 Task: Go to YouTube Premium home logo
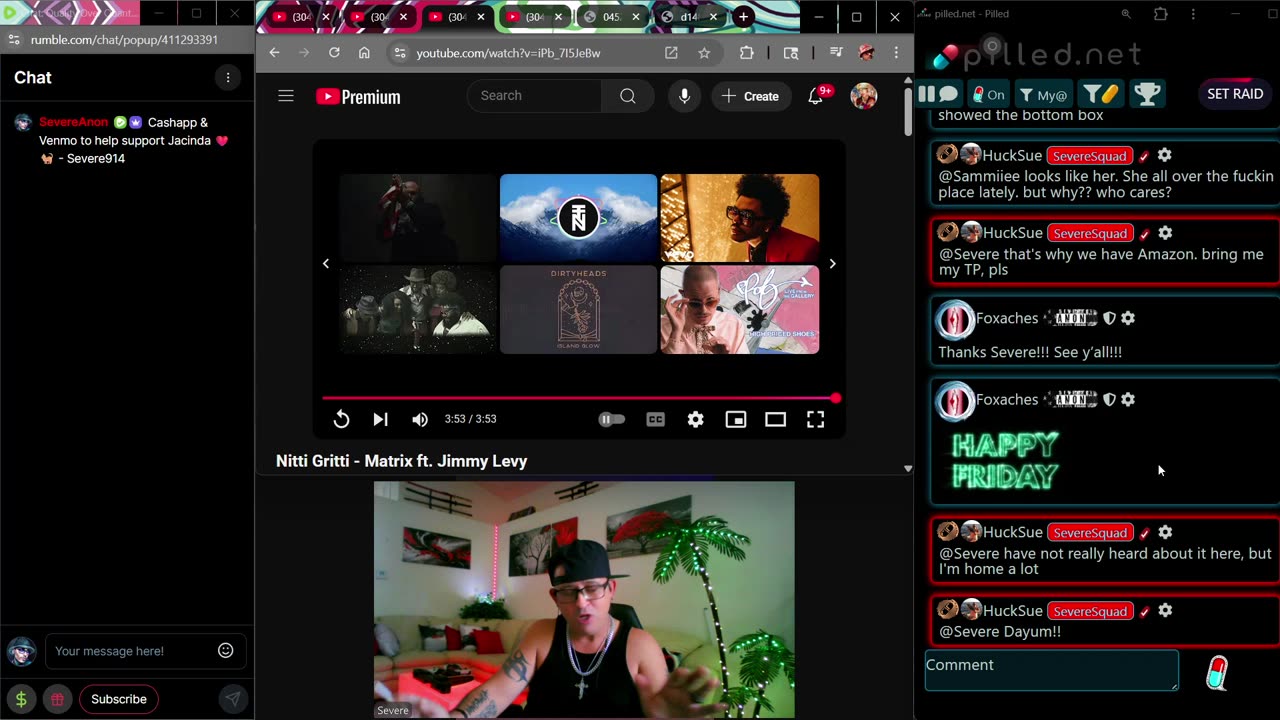[x=358, y=97]
